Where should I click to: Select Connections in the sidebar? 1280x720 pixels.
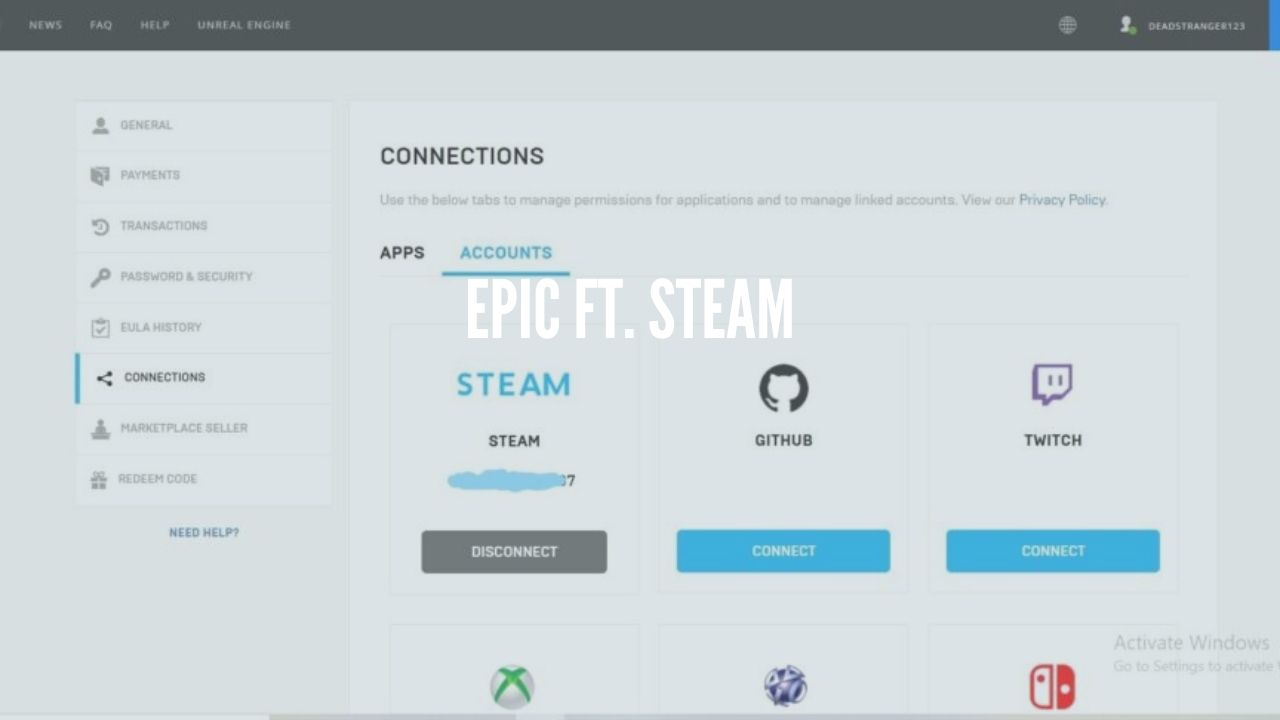204,378
